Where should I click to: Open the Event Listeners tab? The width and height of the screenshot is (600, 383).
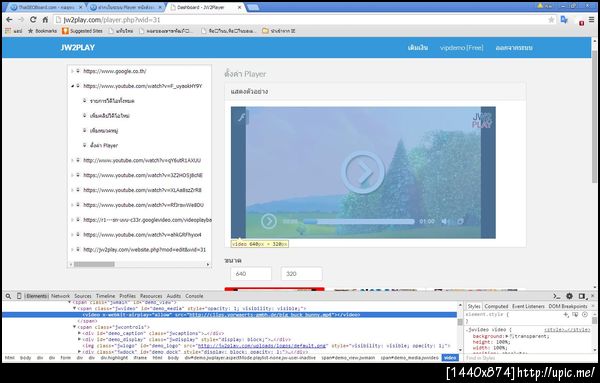pyautogui.click(x=528, y=306)
